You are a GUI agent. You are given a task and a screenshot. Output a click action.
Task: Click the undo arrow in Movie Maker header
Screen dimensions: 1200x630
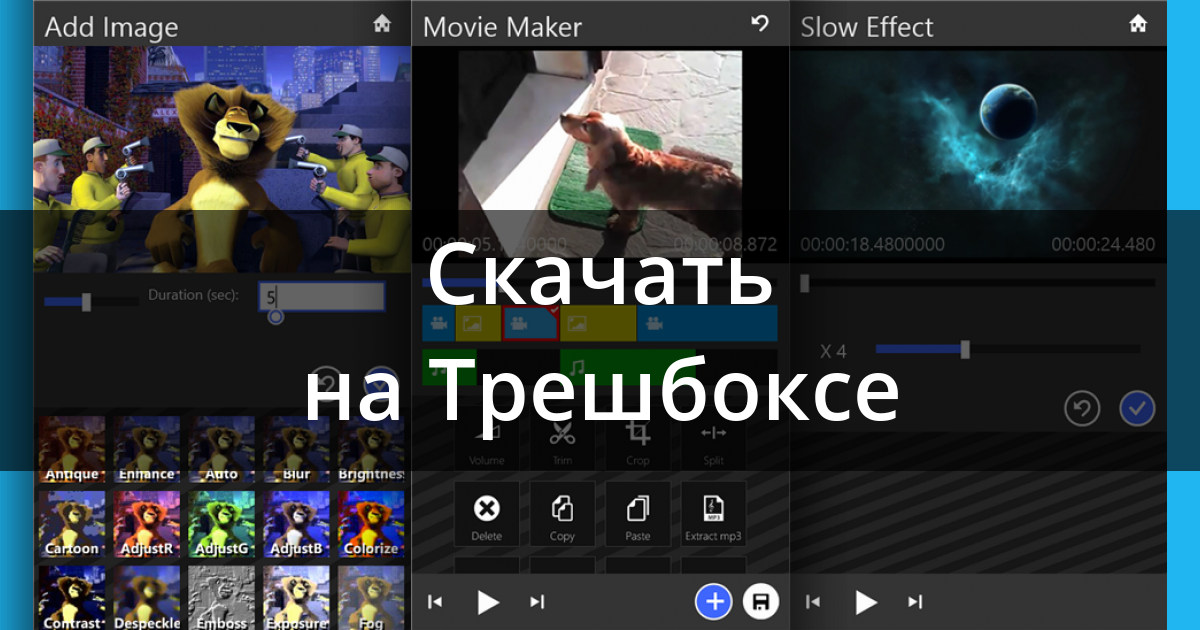coord(760,23)
